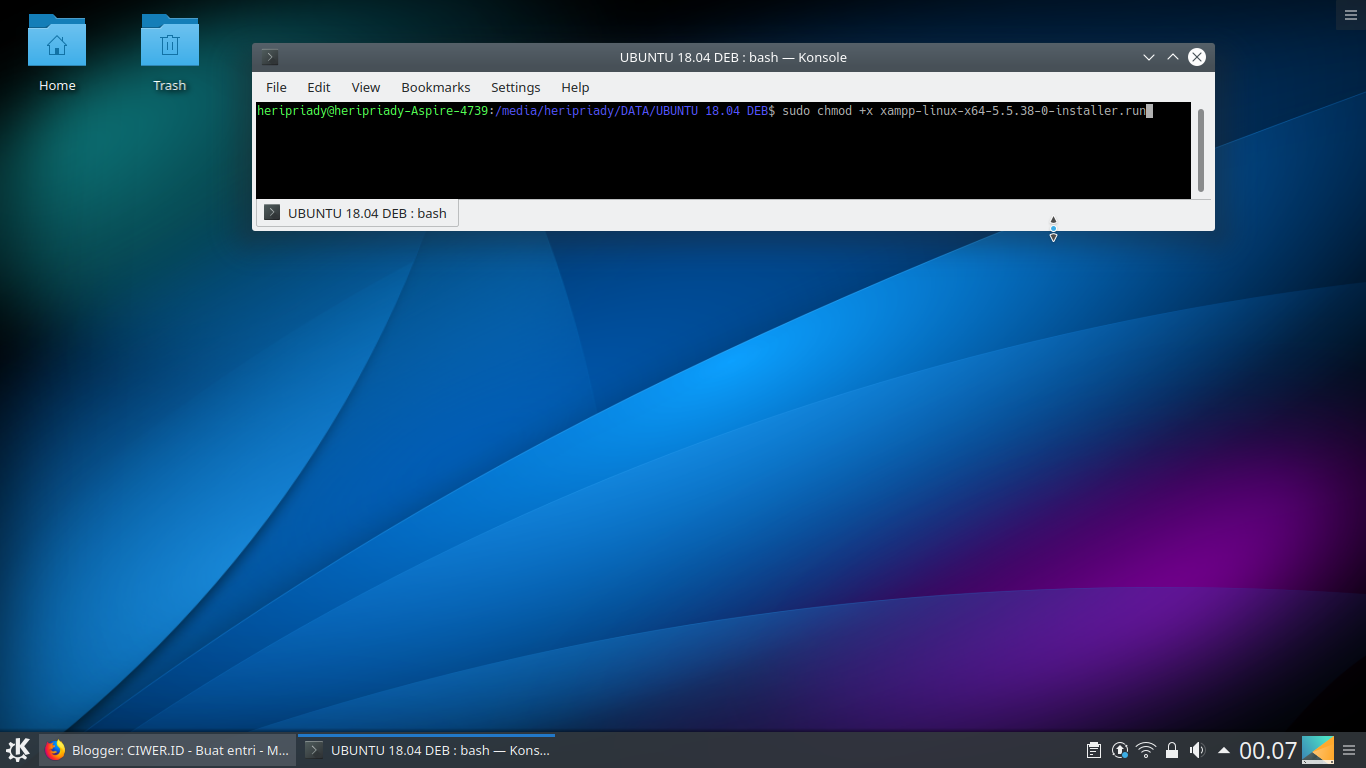Click the terminal icon on the bash tab
Image resolution: width=1366 pixels, height=768 pixels.
272,212
